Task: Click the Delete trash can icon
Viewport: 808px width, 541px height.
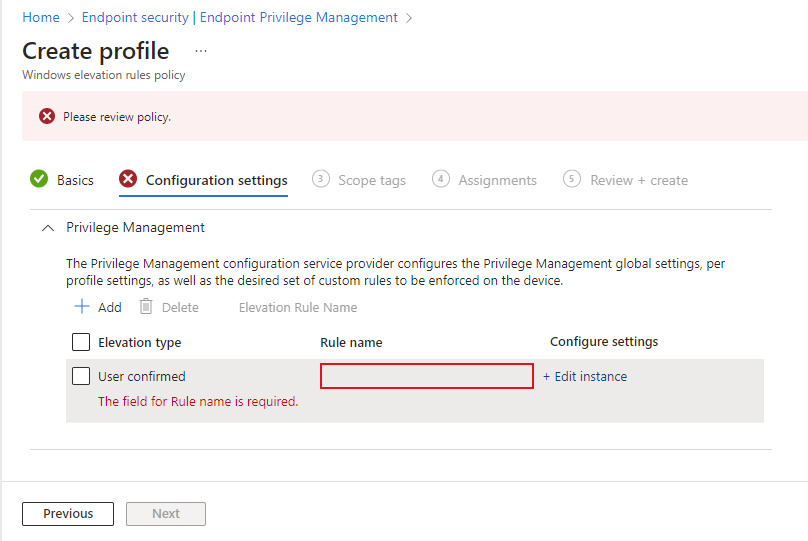Action: 146,307
